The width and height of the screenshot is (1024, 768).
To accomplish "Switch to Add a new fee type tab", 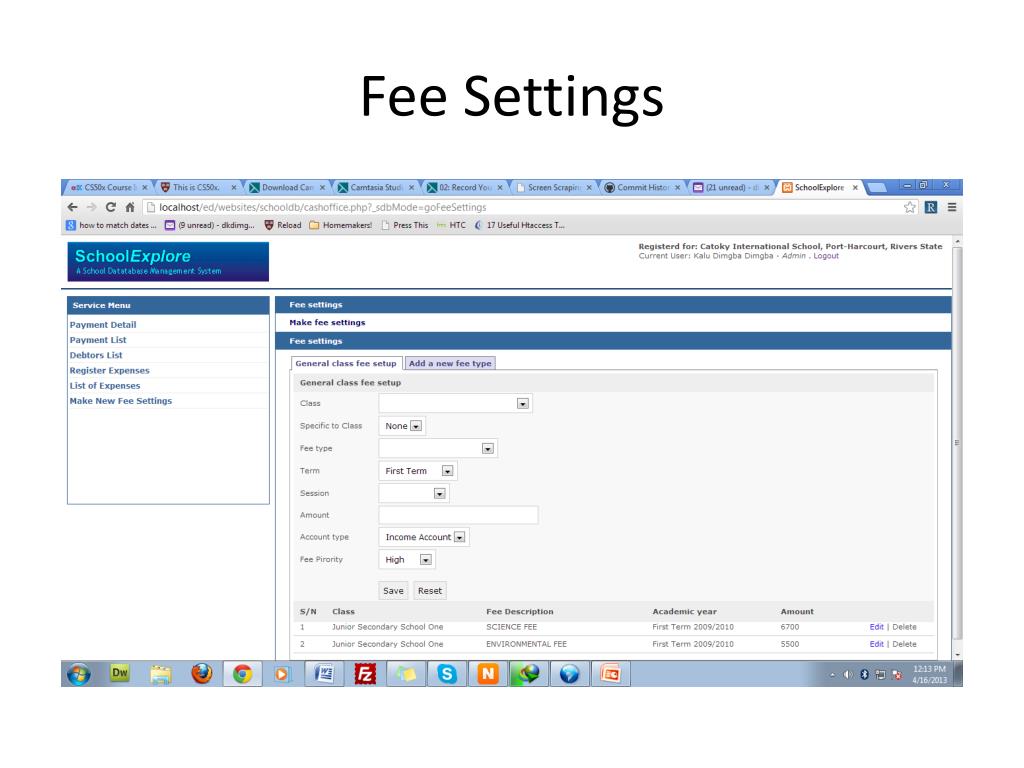I will click(450, 363).
